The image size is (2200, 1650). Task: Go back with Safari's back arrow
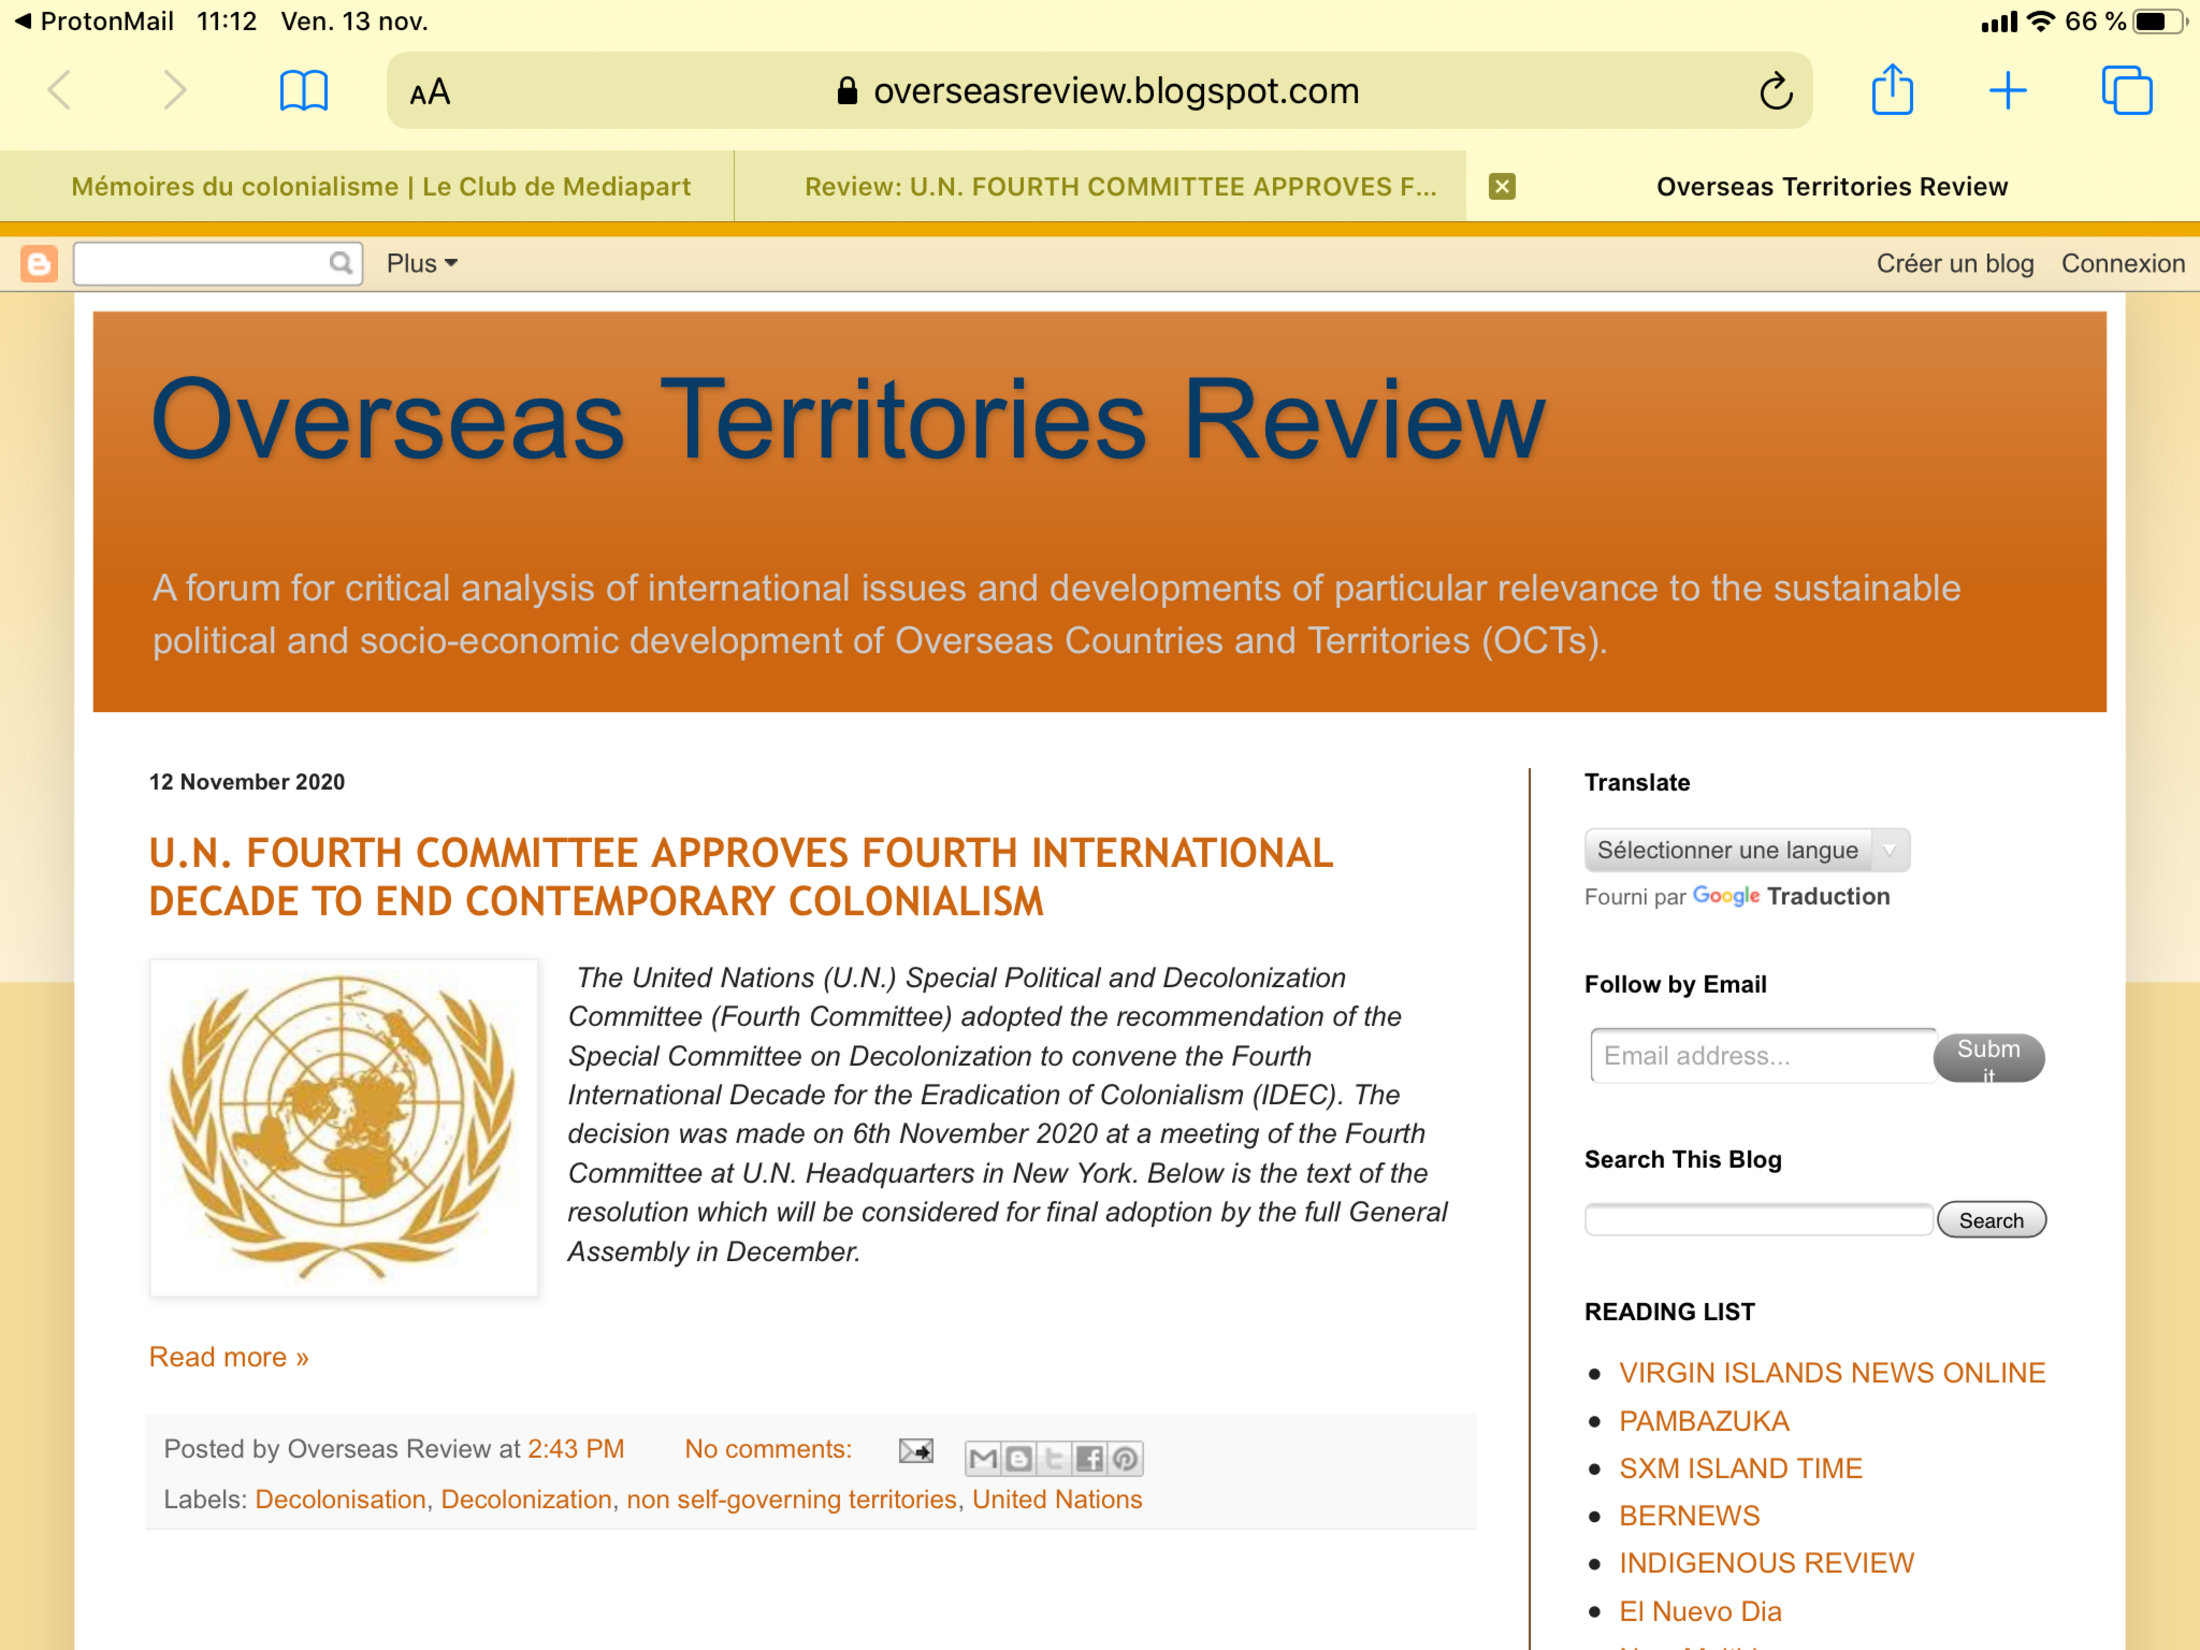60,91
